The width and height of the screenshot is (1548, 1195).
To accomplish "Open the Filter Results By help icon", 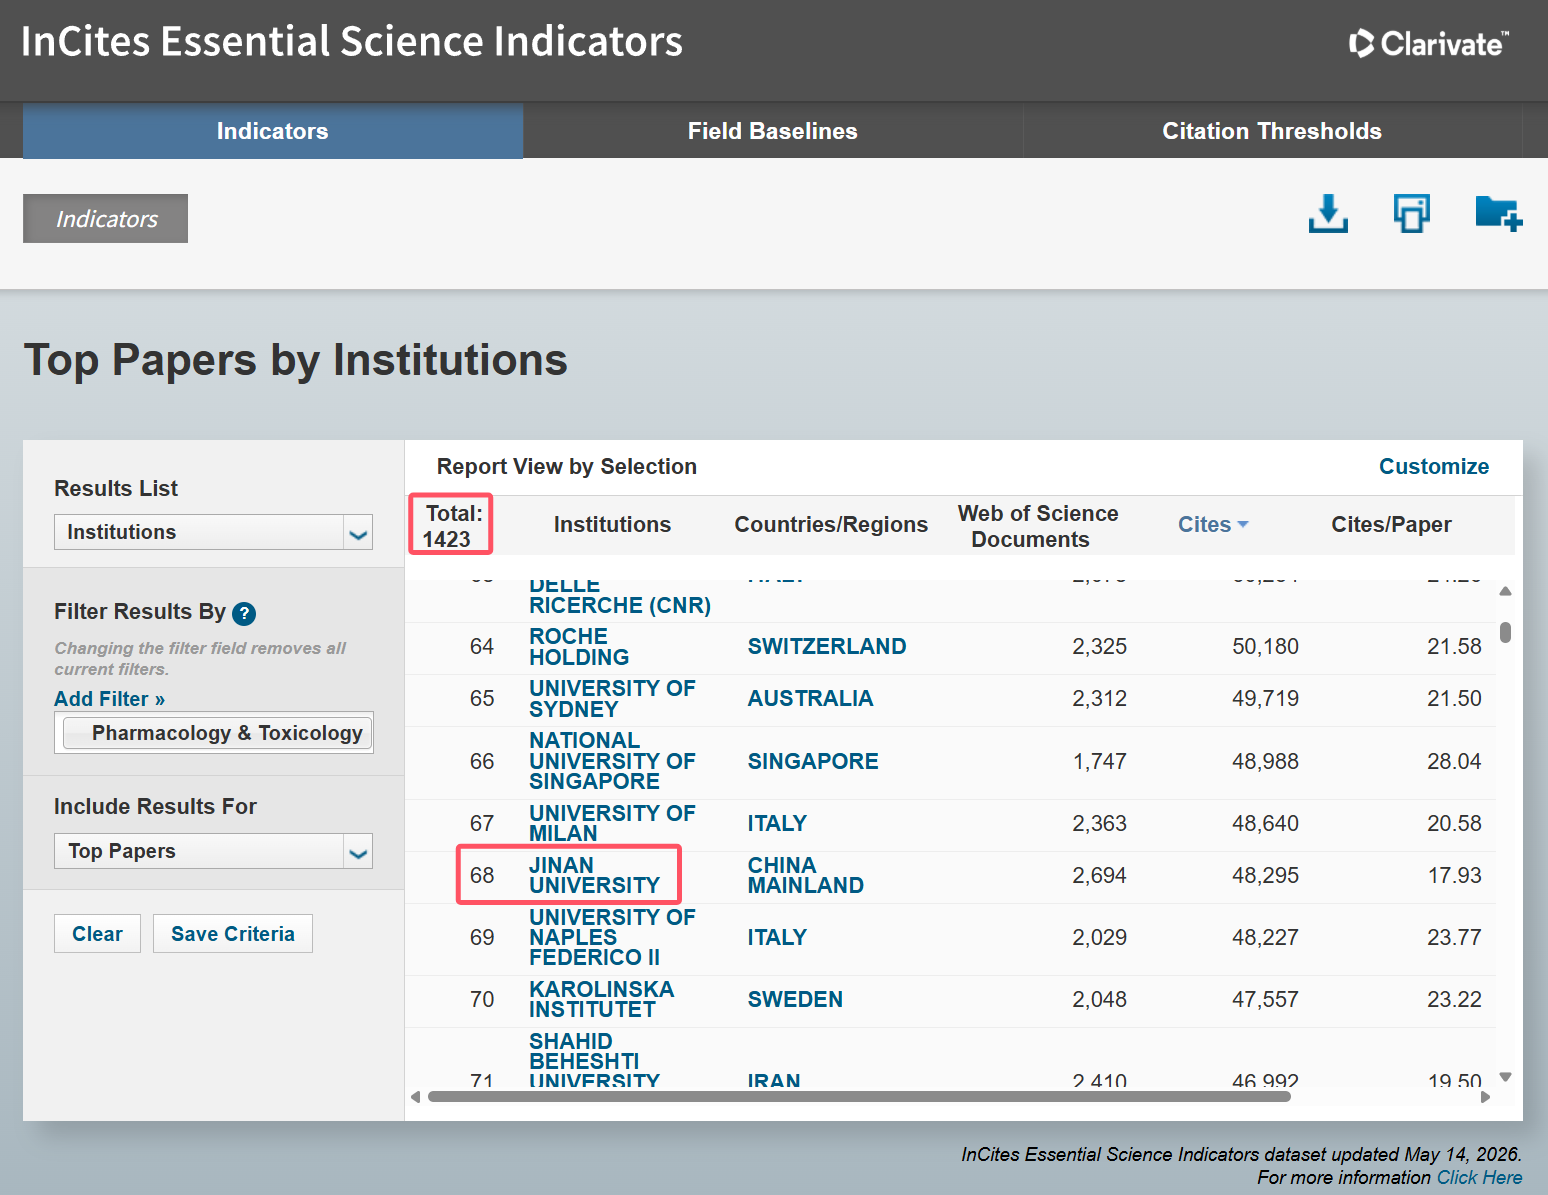I will click(x=244, y=613).
